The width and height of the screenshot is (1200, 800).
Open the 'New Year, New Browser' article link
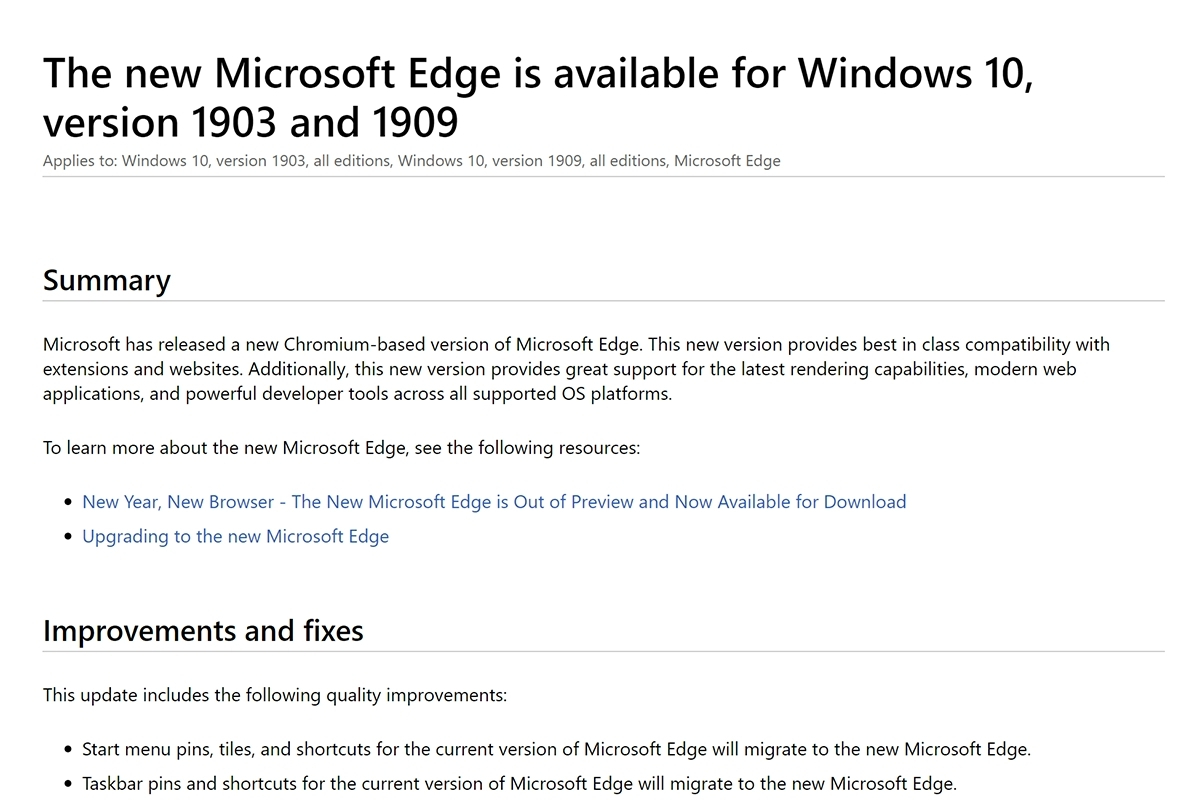(x=494, y=502)
